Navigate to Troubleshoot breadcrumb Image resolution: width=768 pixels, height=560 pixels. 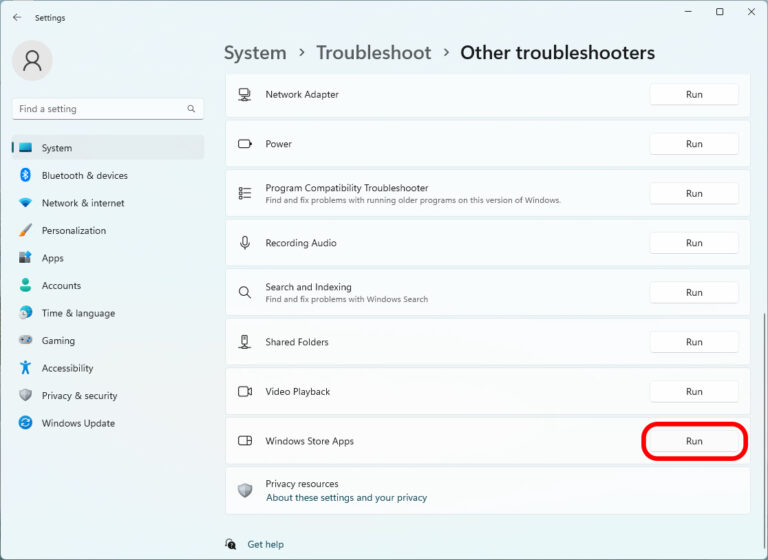tap(374, 53)
